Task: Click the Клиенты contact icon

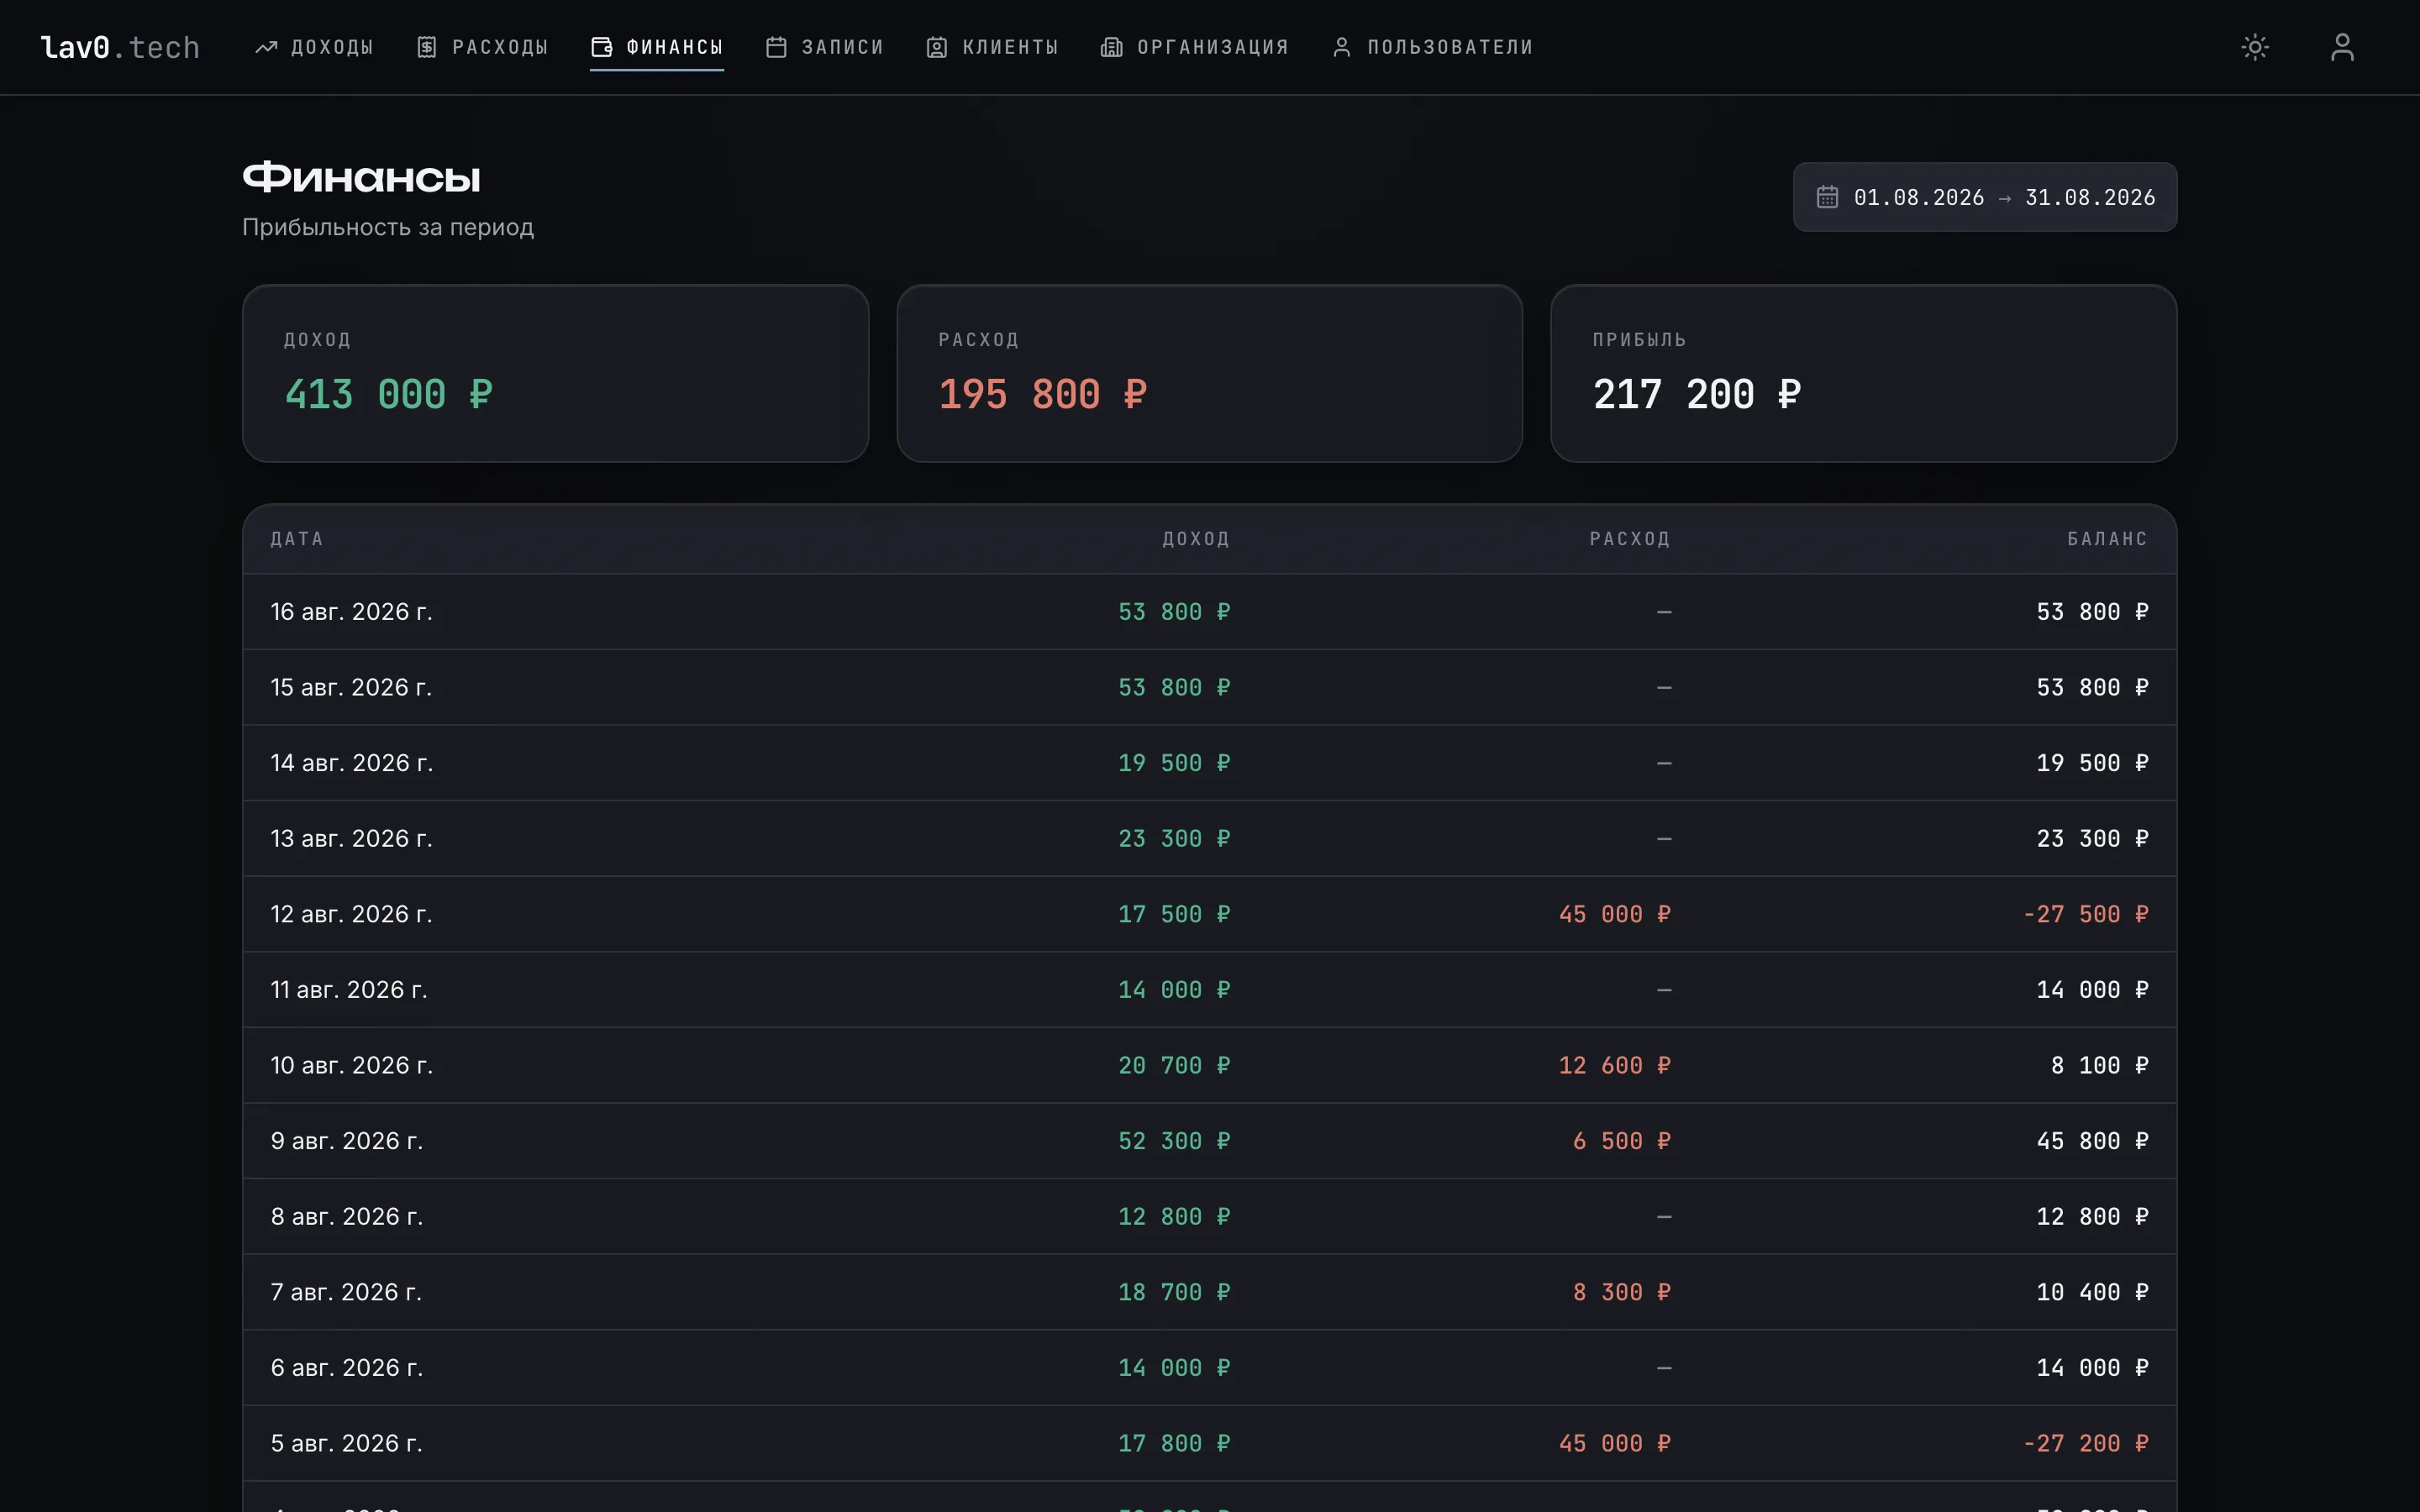Action: click(937, 47)
